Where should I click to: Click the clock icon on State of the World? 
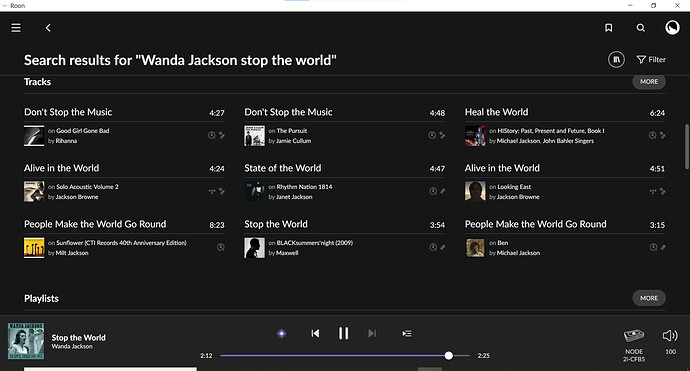pos(433,191)
